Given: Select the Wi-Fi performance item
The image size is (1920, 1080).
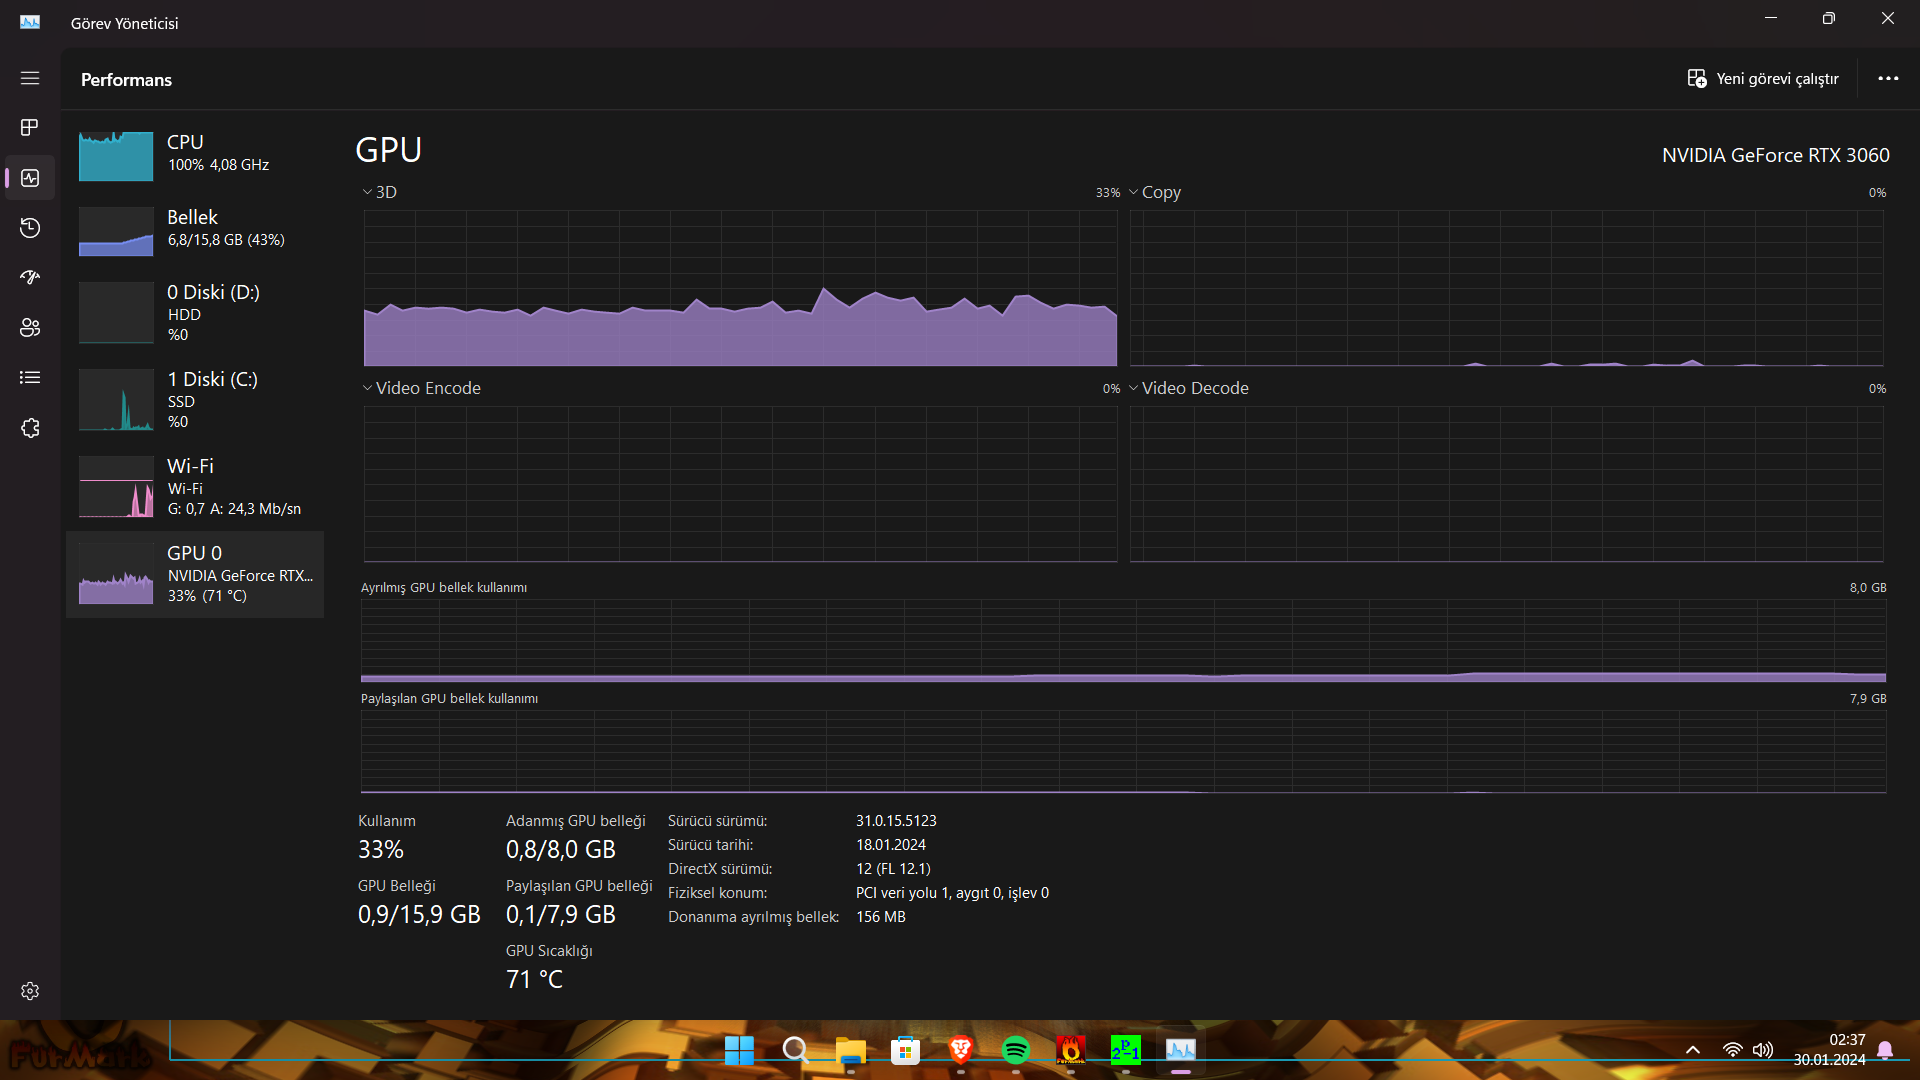Looking at the screenshot, I should click(195, 486).
